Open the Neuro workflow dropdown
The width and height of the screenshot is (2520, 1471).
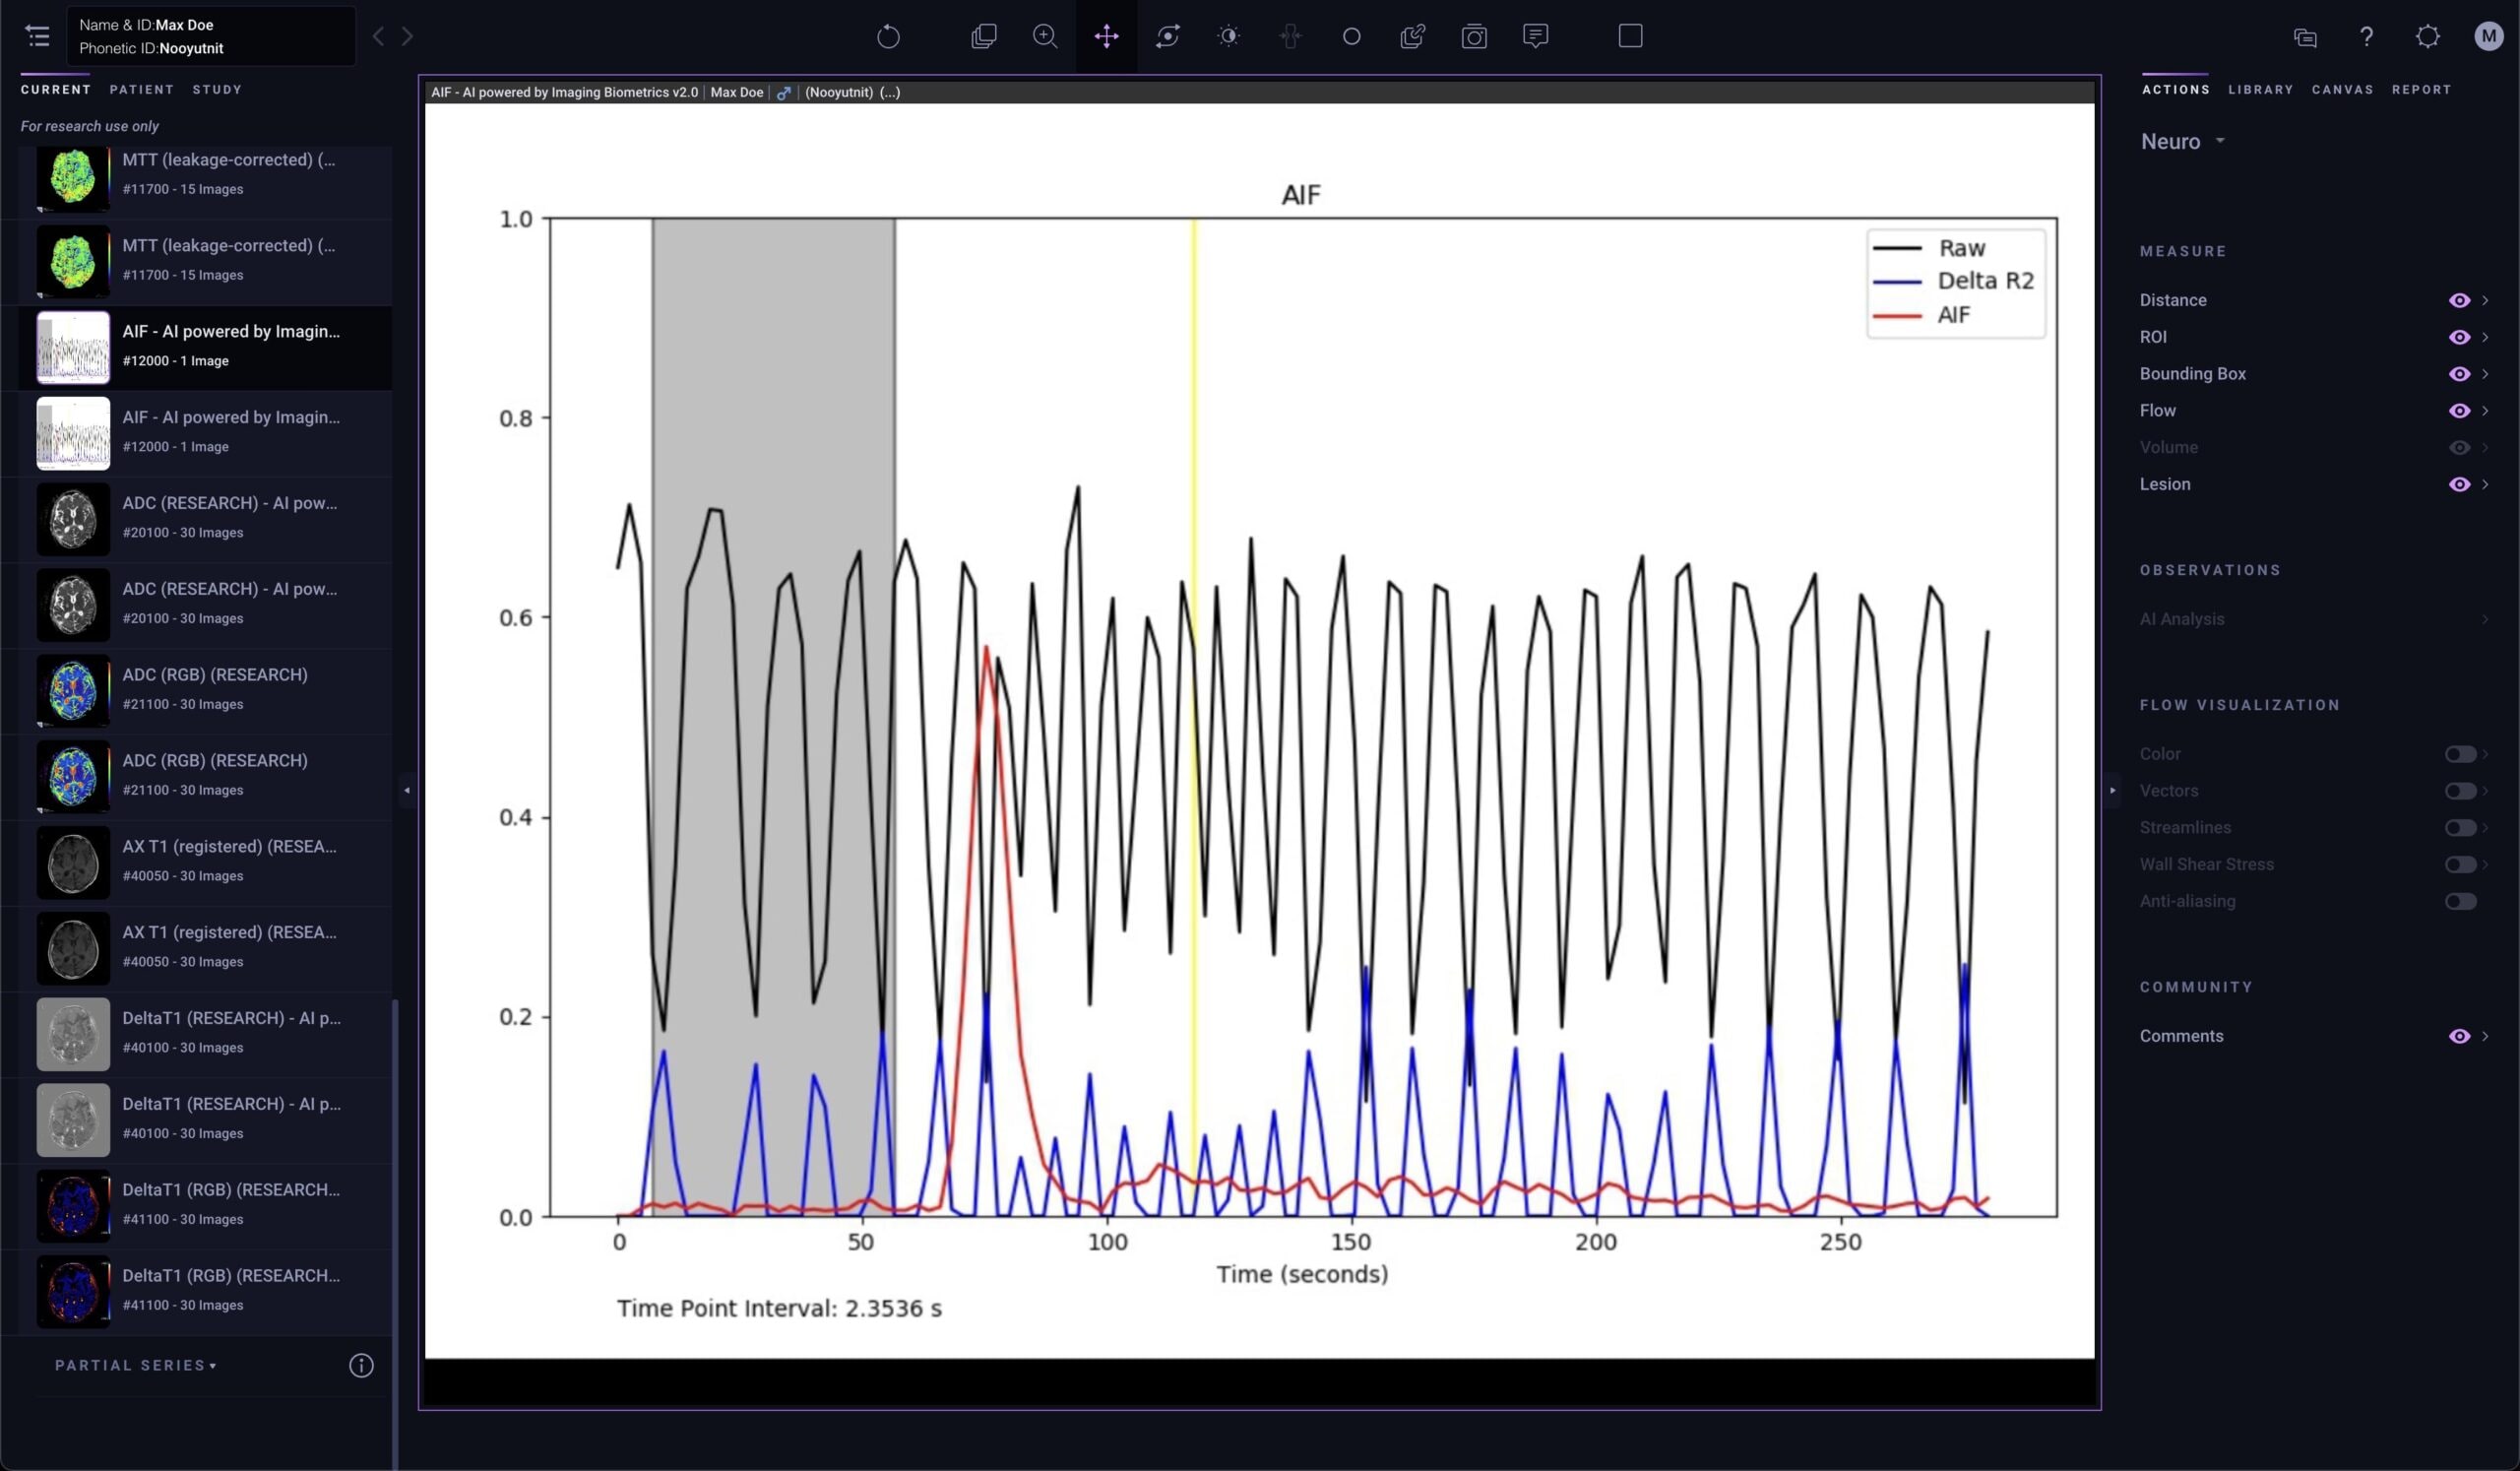(2182, 141)
